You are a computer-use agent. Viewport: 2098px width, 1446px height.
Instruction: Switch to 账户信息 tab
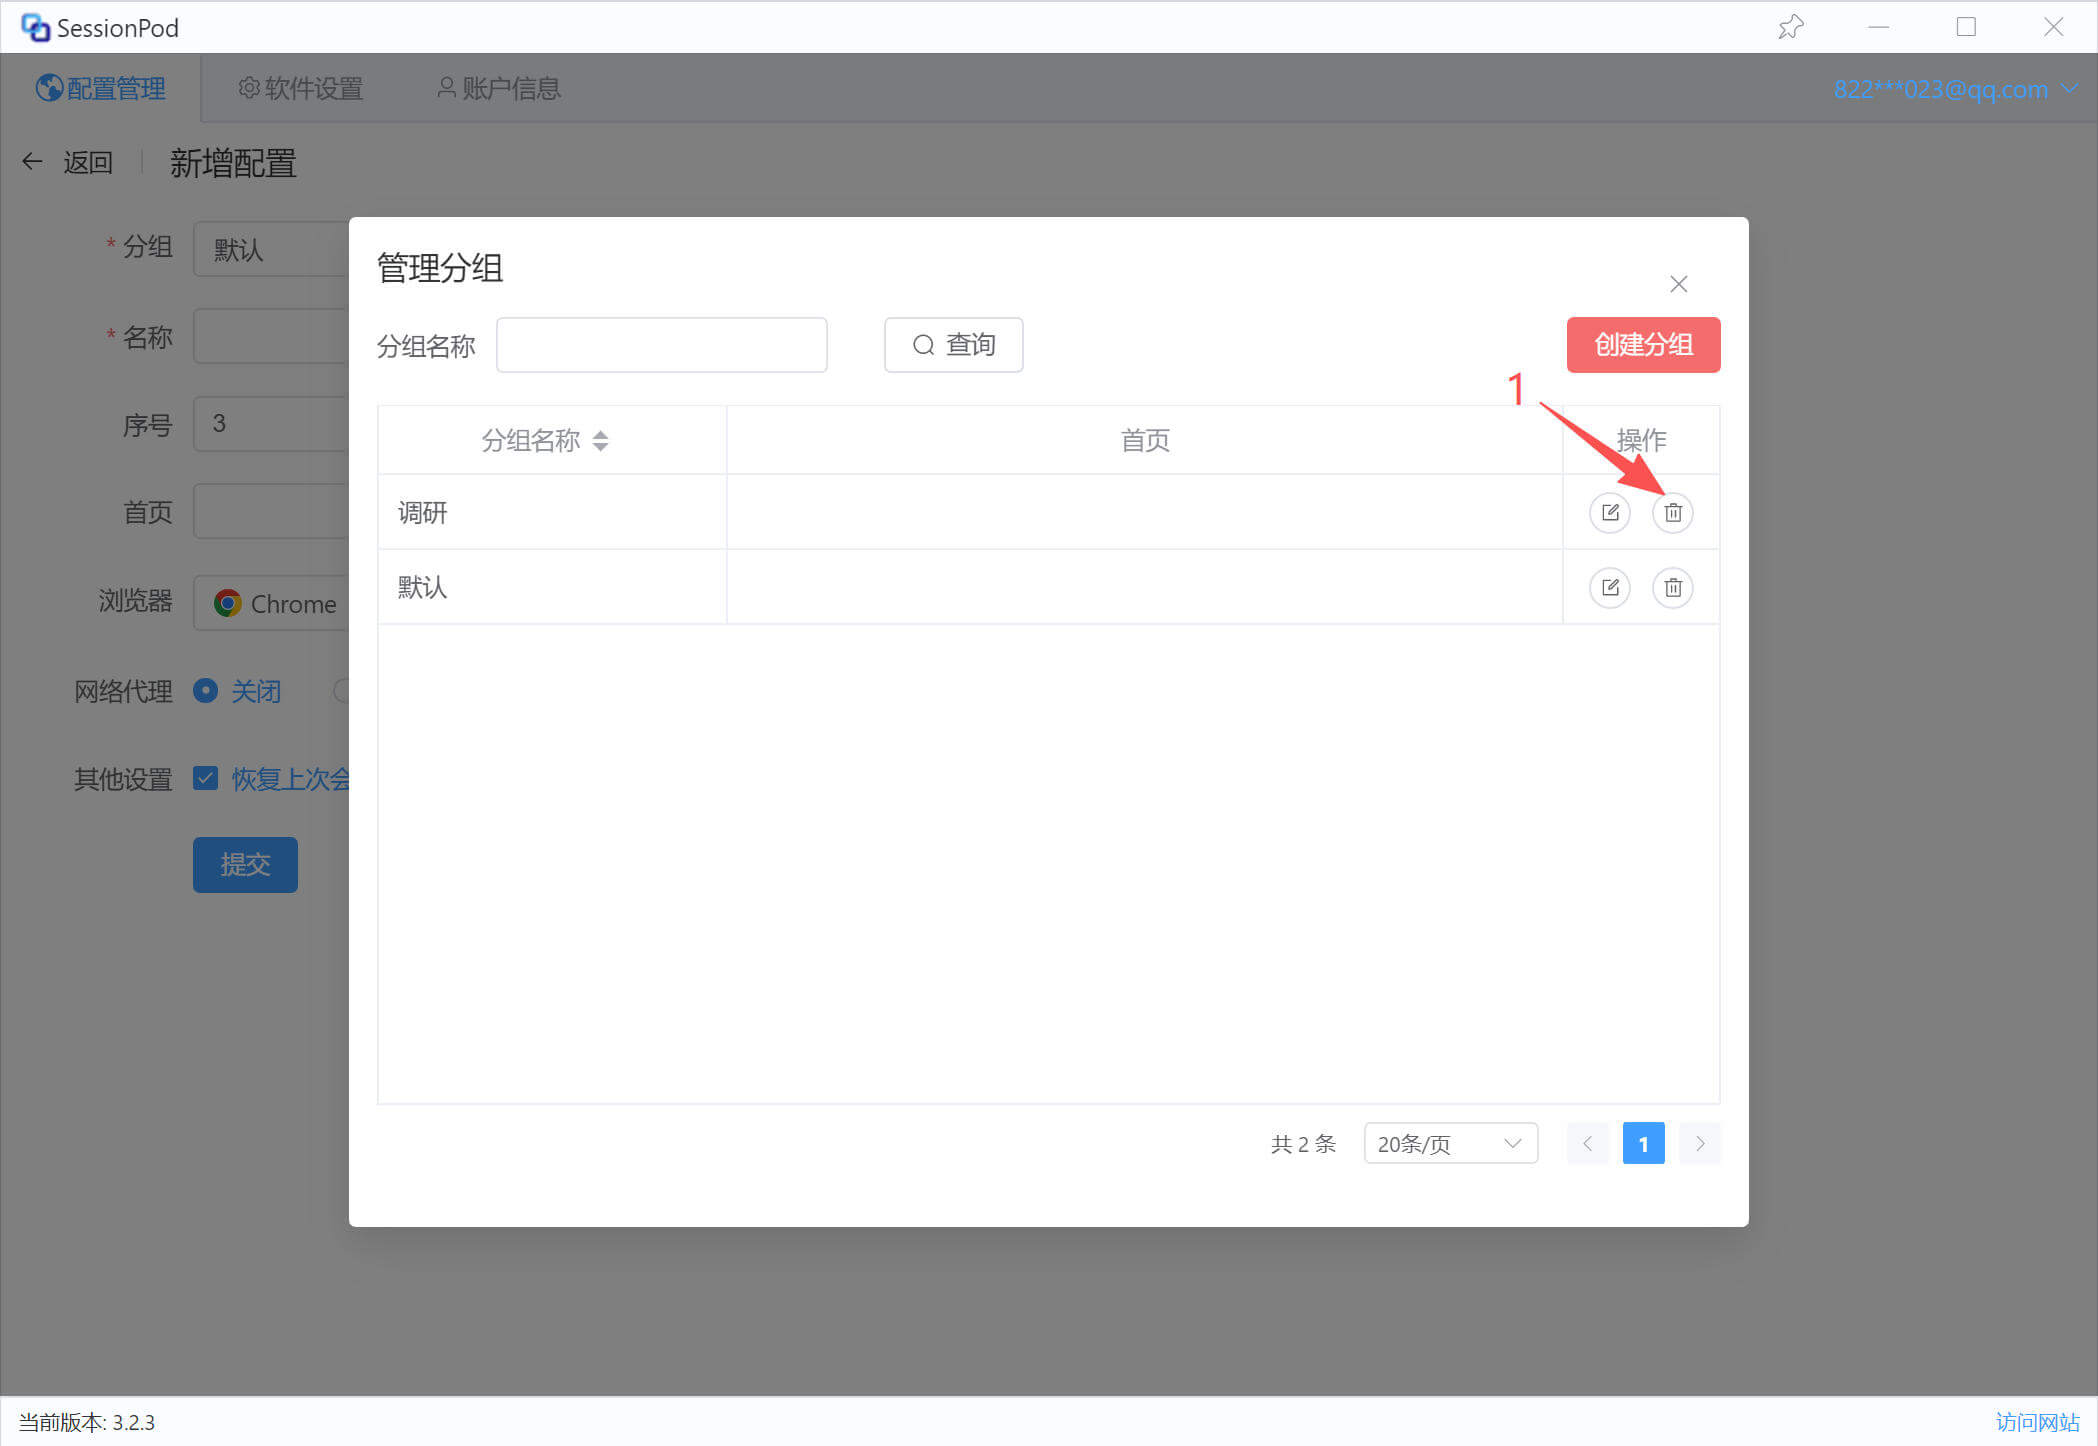tap(499, 89)
